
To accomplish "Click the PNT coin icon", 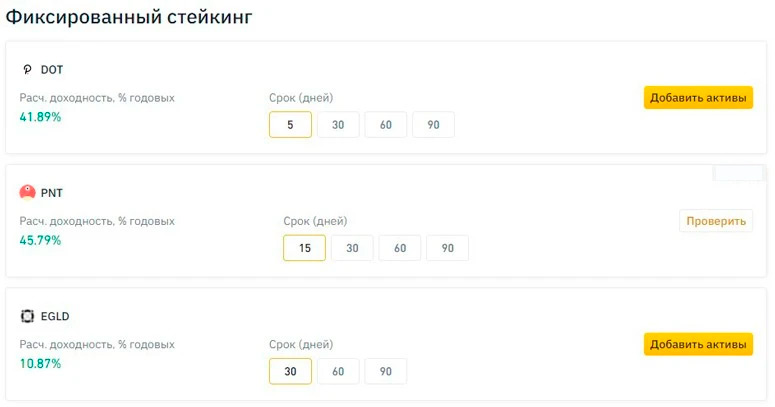I will tap(27, 192).
